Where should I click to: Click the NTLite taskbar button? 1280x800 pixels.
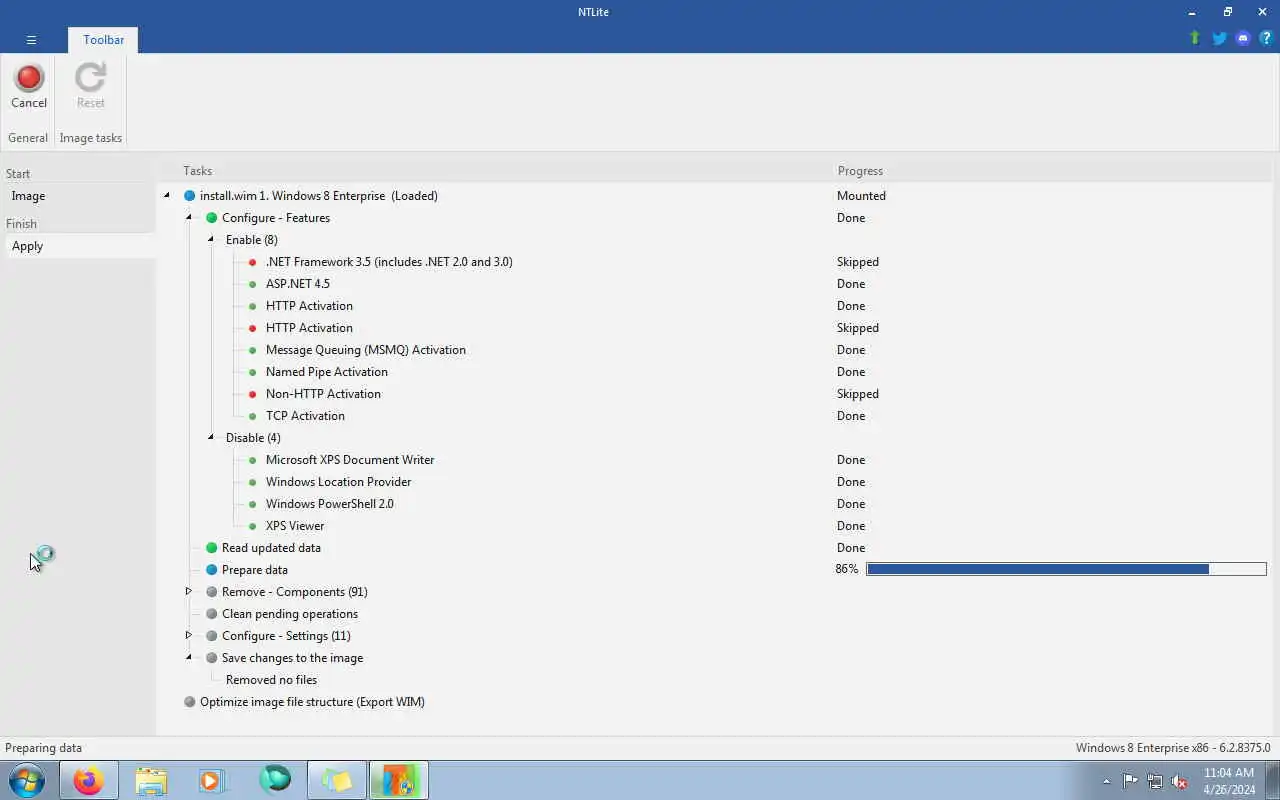pos(398,780)
